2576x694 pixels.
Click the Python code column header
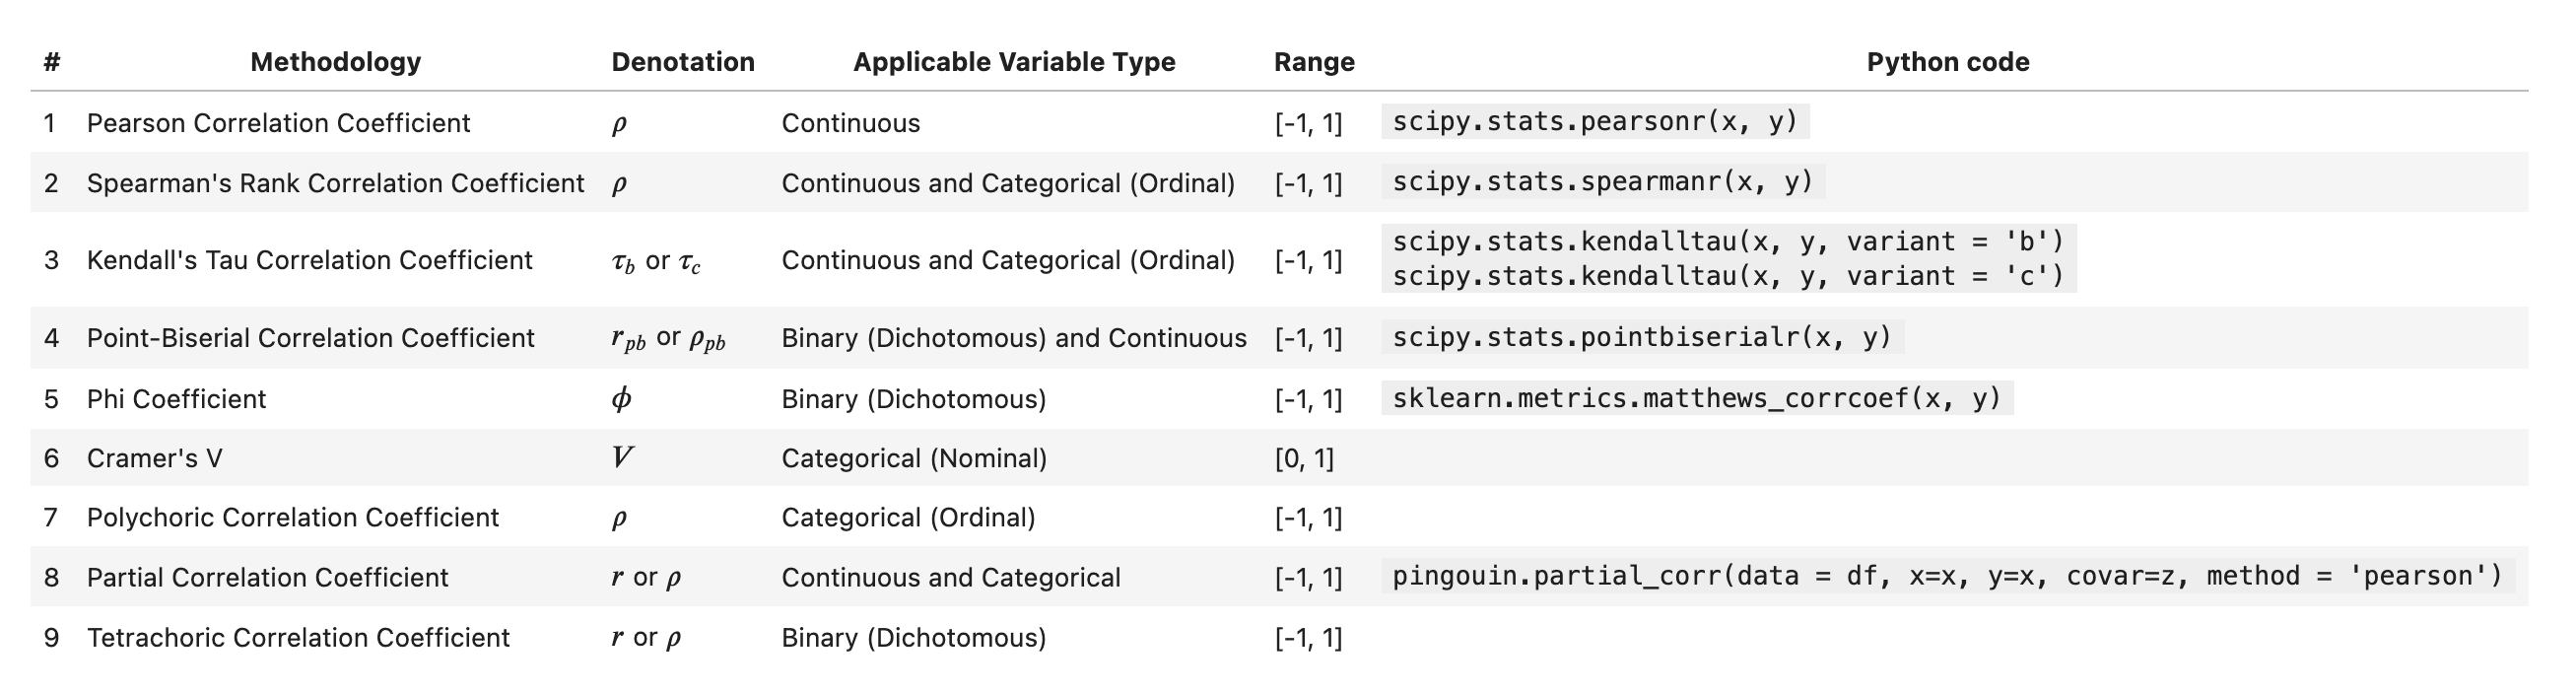point(1947,62)
